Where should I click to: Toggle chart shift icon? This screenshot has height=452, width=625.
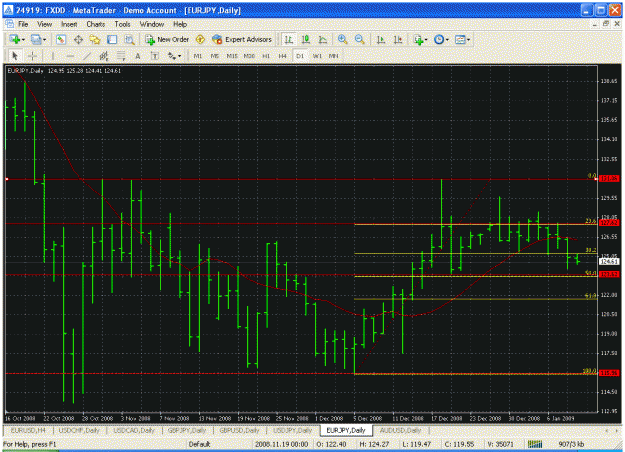coord(398,39)
